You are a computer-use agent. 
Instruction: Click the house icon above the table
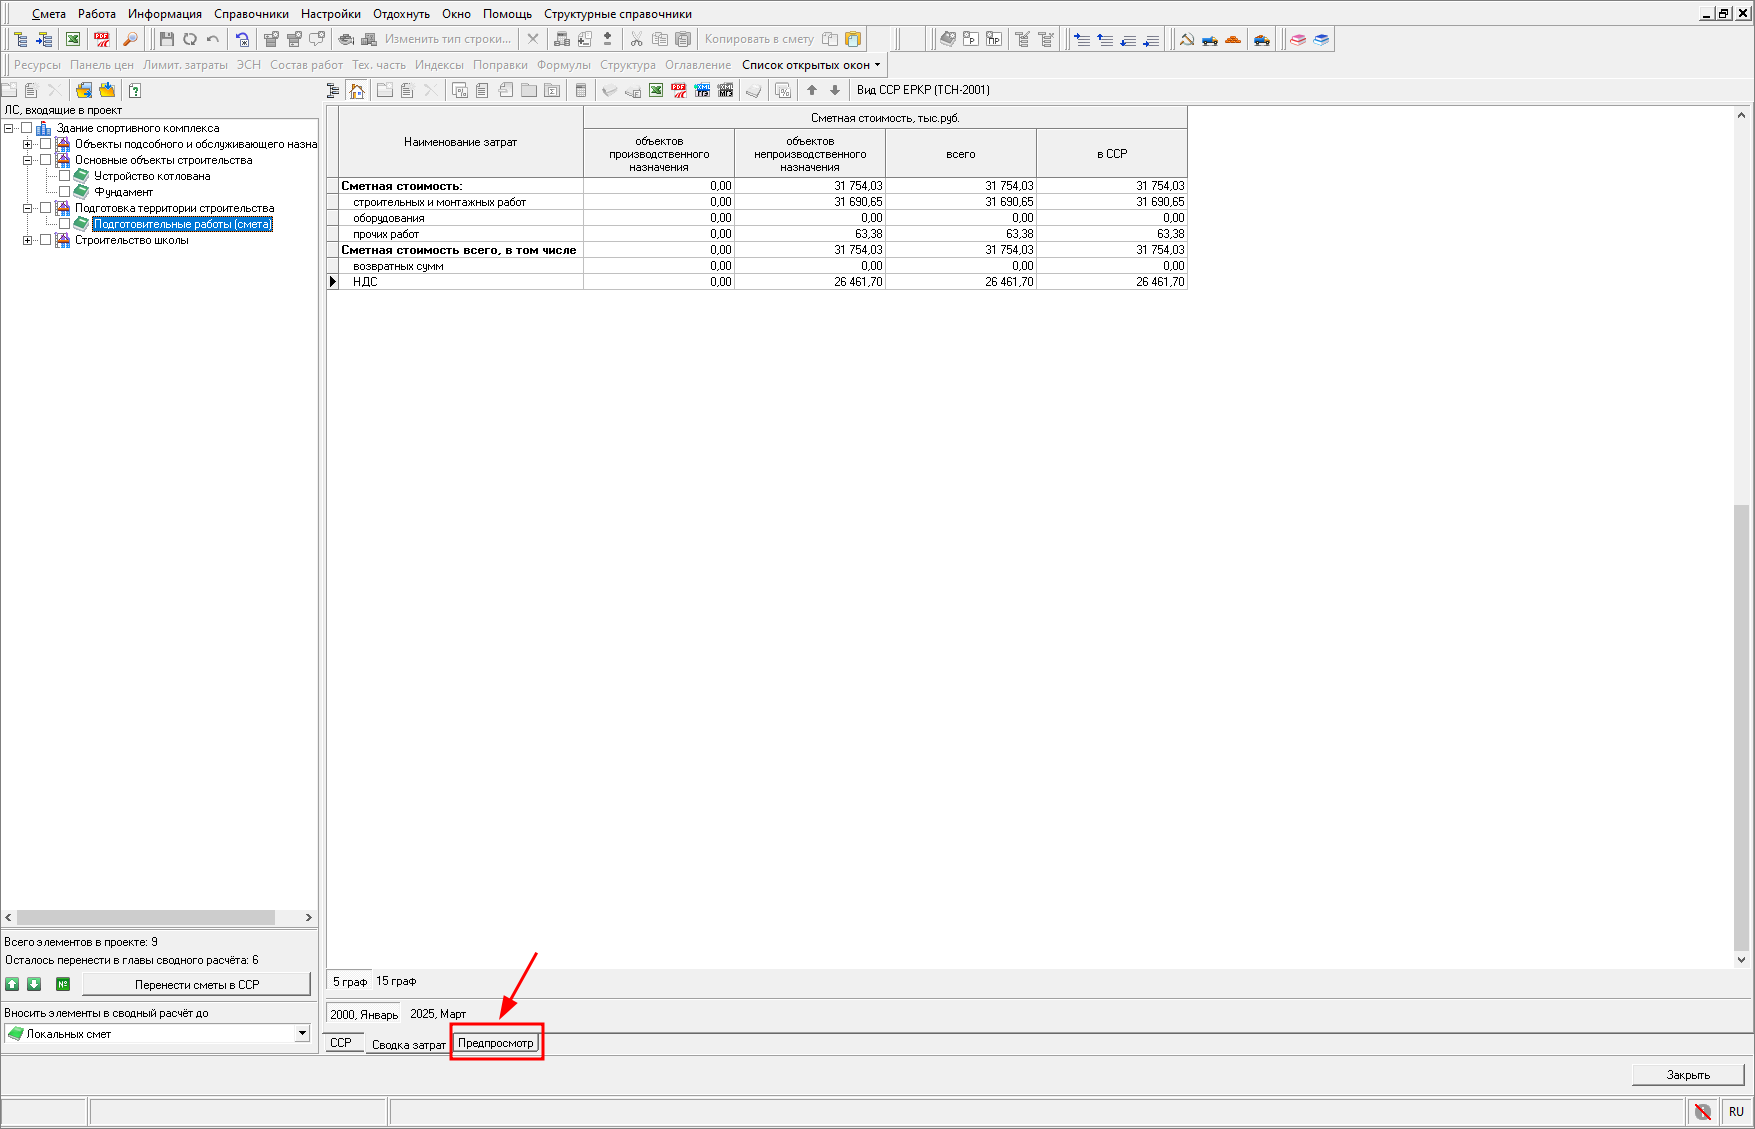click(357, 90)
